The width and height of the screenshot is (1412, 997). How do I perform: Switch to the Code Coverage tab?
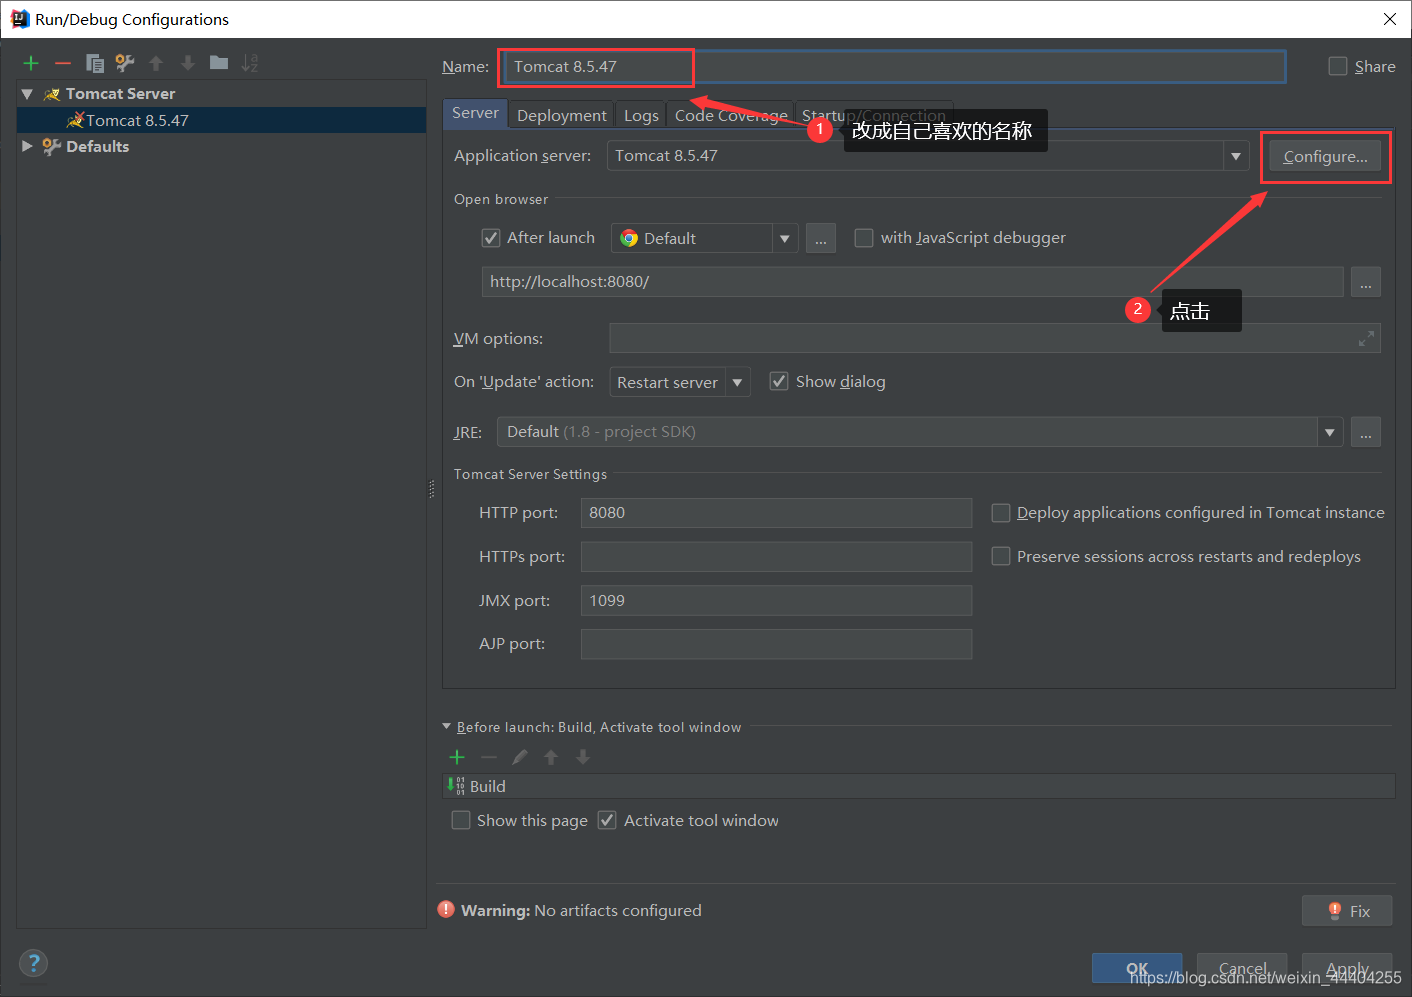pyautogui.click(x=731, y=115)
